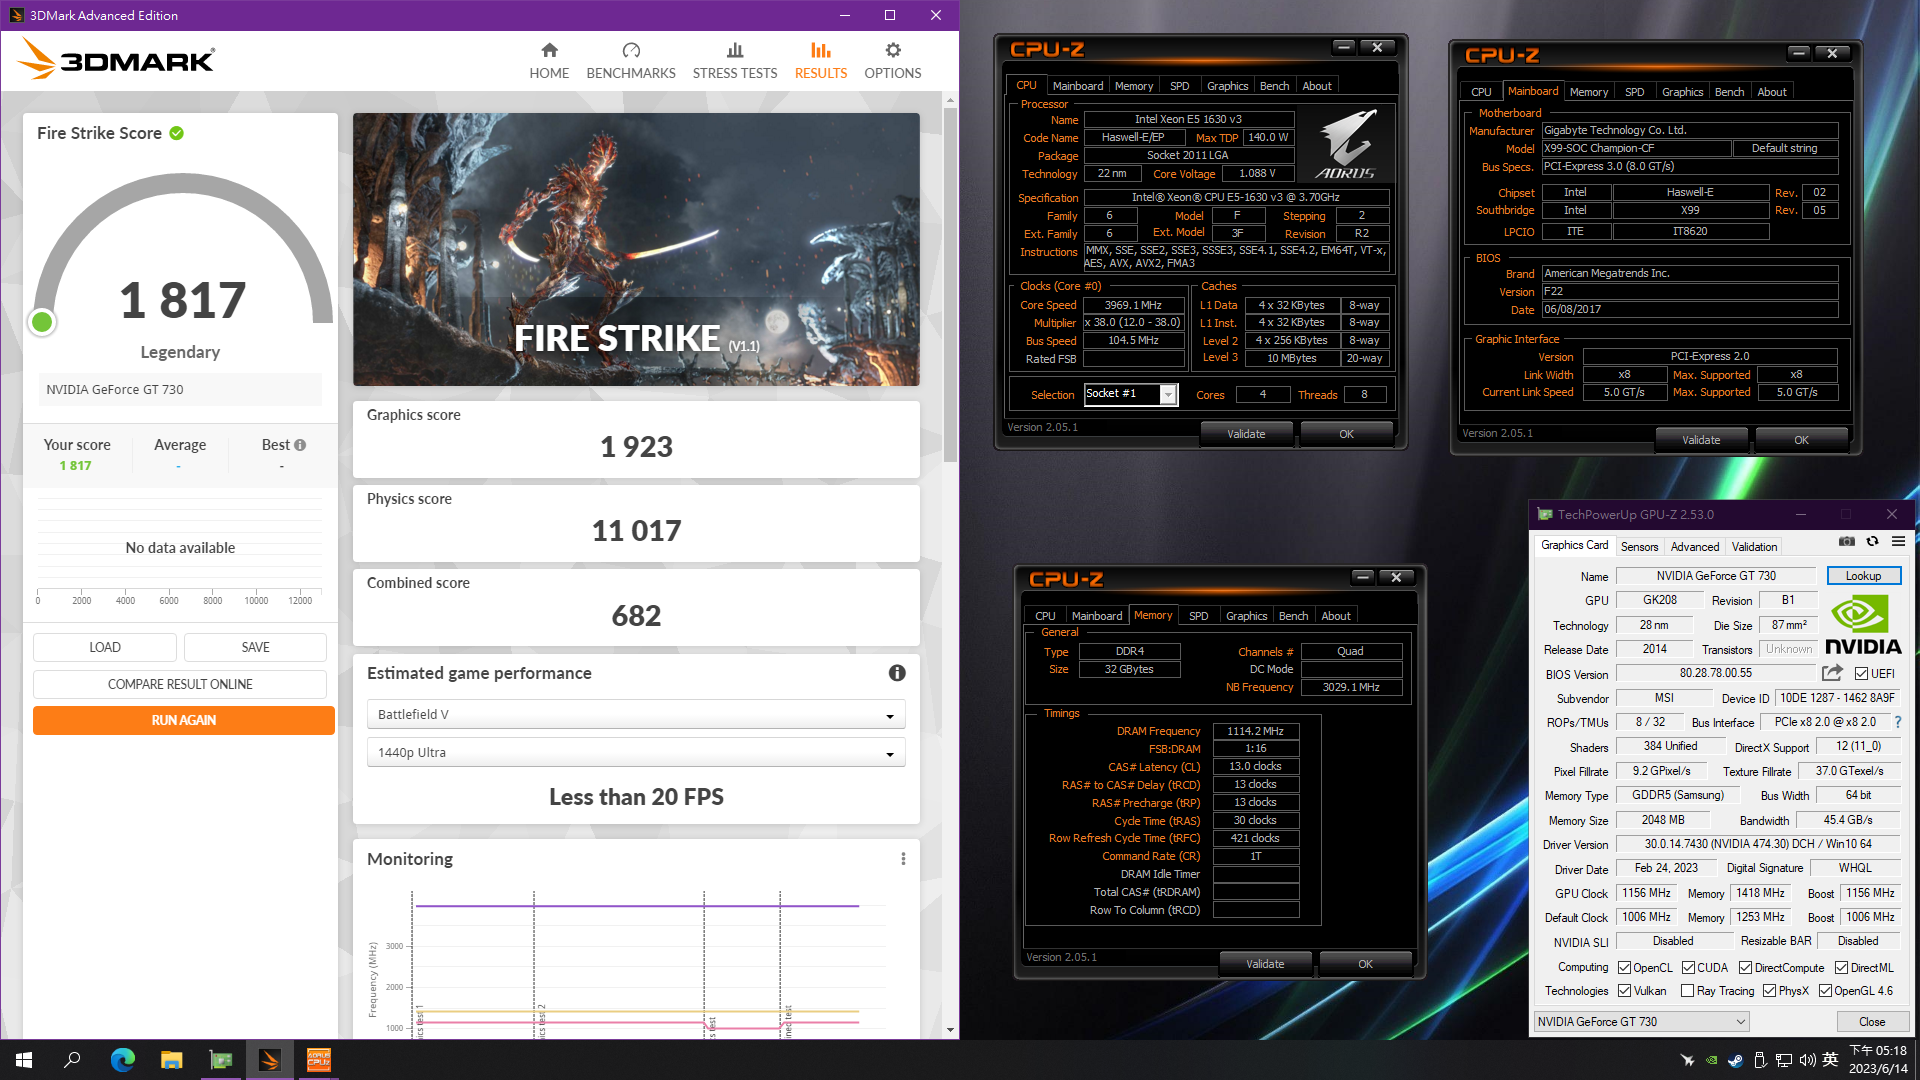Open Bench tab in CPU-Z CPU window
Screen dimensions: 1920x1080
[1274, 86]
